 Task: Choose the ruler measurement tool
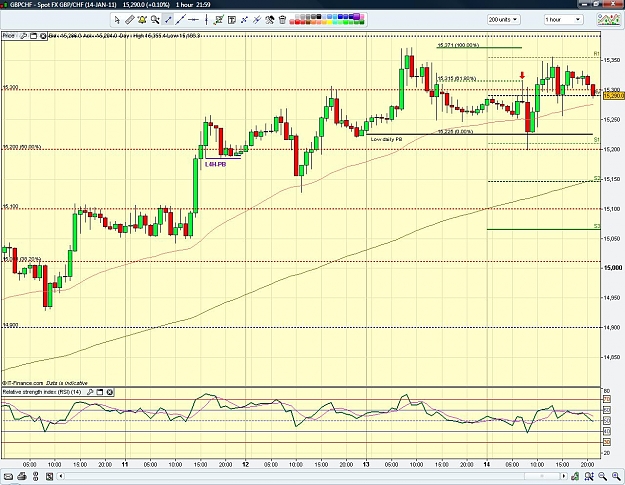(130, 20)
